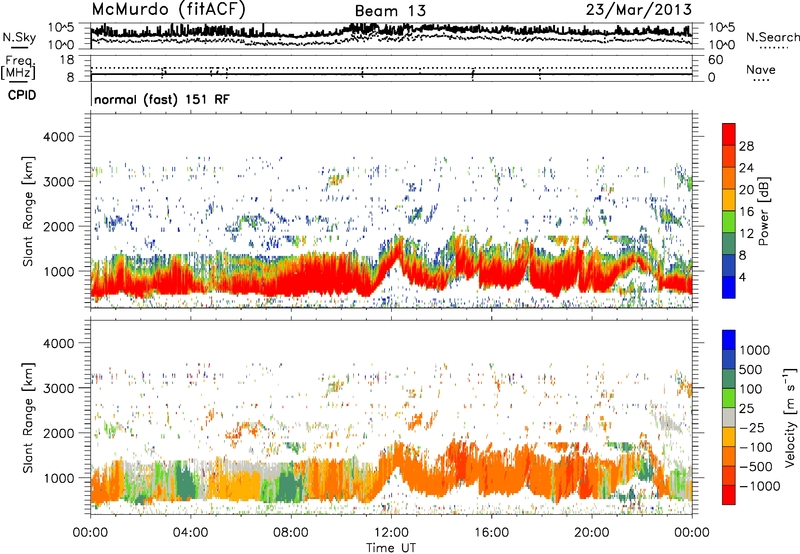
Task: Click the date '23/Mar/2013'
Action: (639, 9)
